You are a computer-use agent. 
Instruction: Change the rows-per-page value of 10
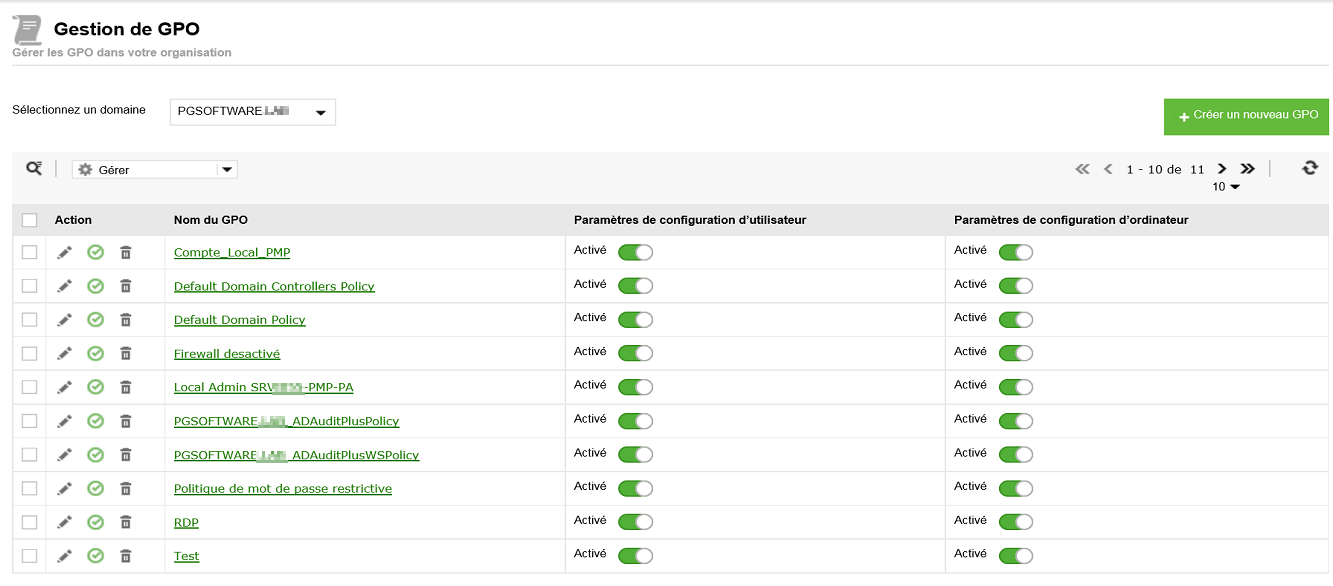coord(1226,187)
